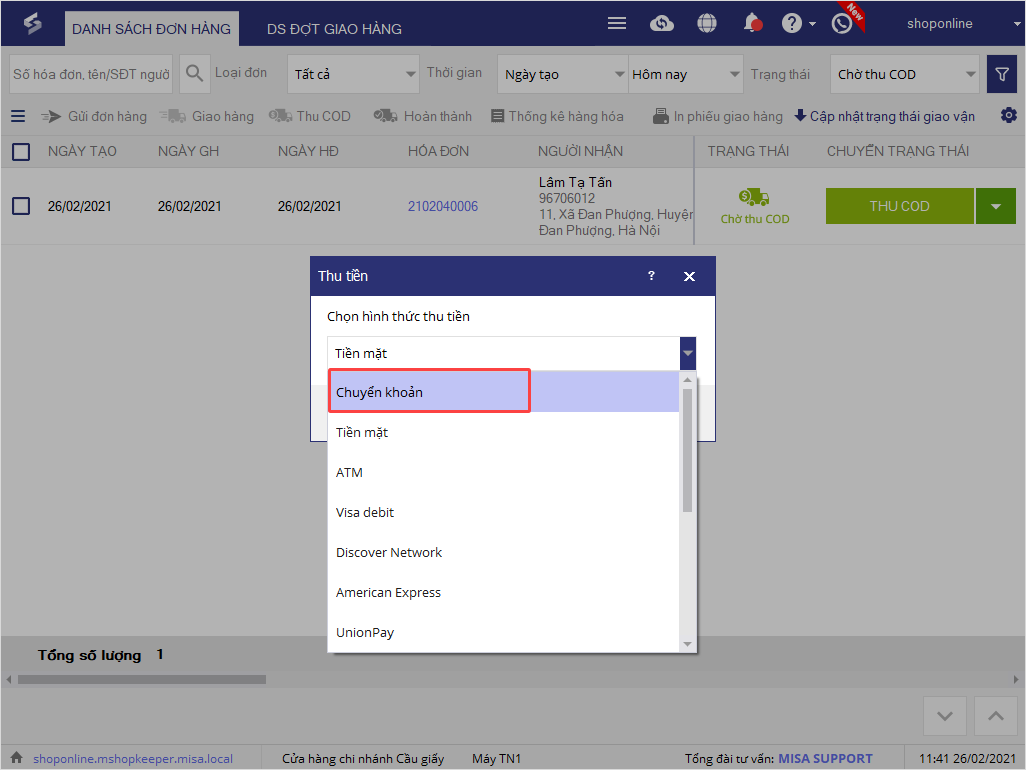Open the Ngày tạo time dropdown

pos(563,74)
